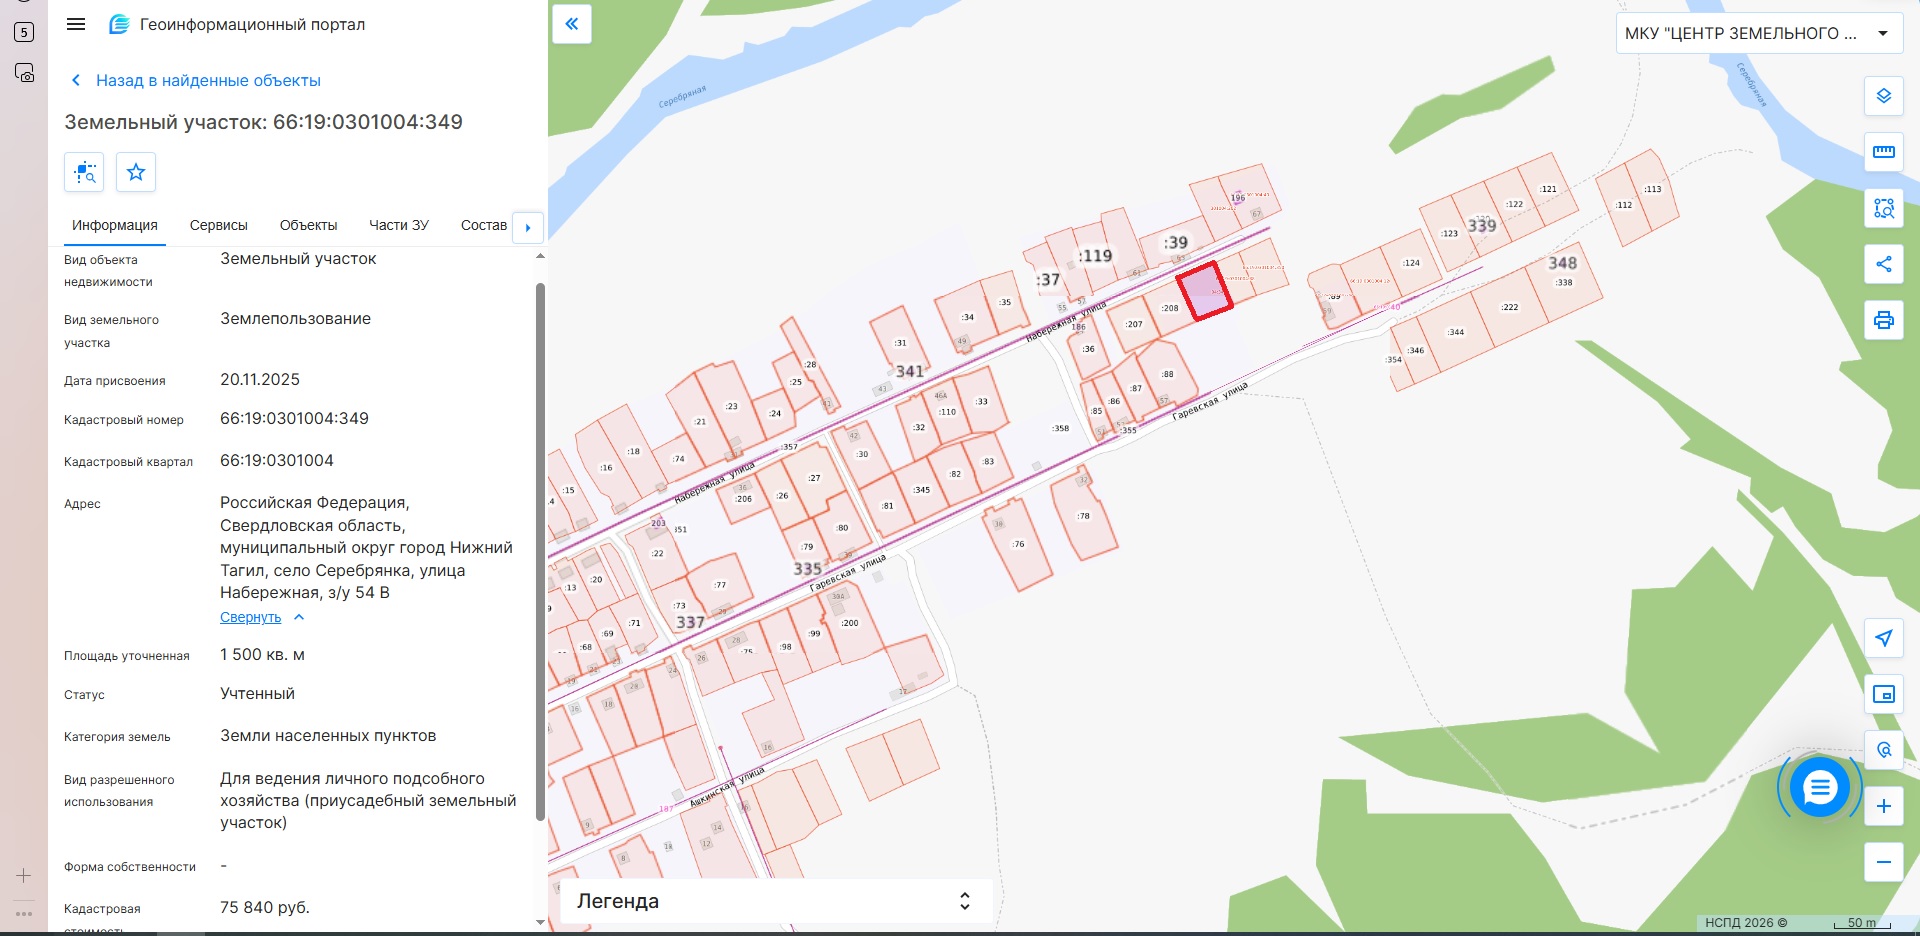The height and width of the screenshot is (936, 1920).
Task: Go back via Назад в найденные объекты
Action: click(196, 80)
